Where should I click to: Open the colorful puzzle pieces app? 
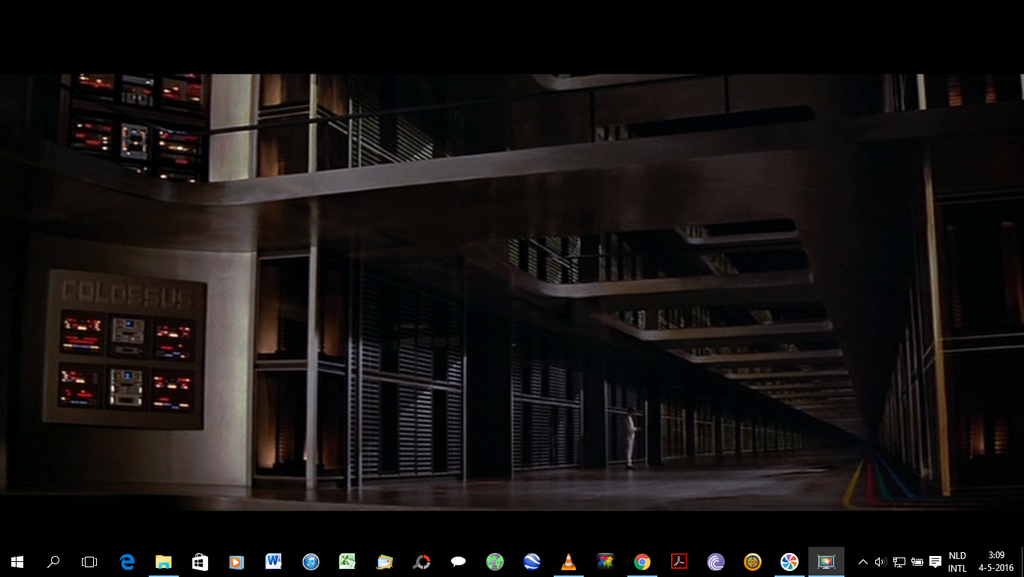click(605, 561)
